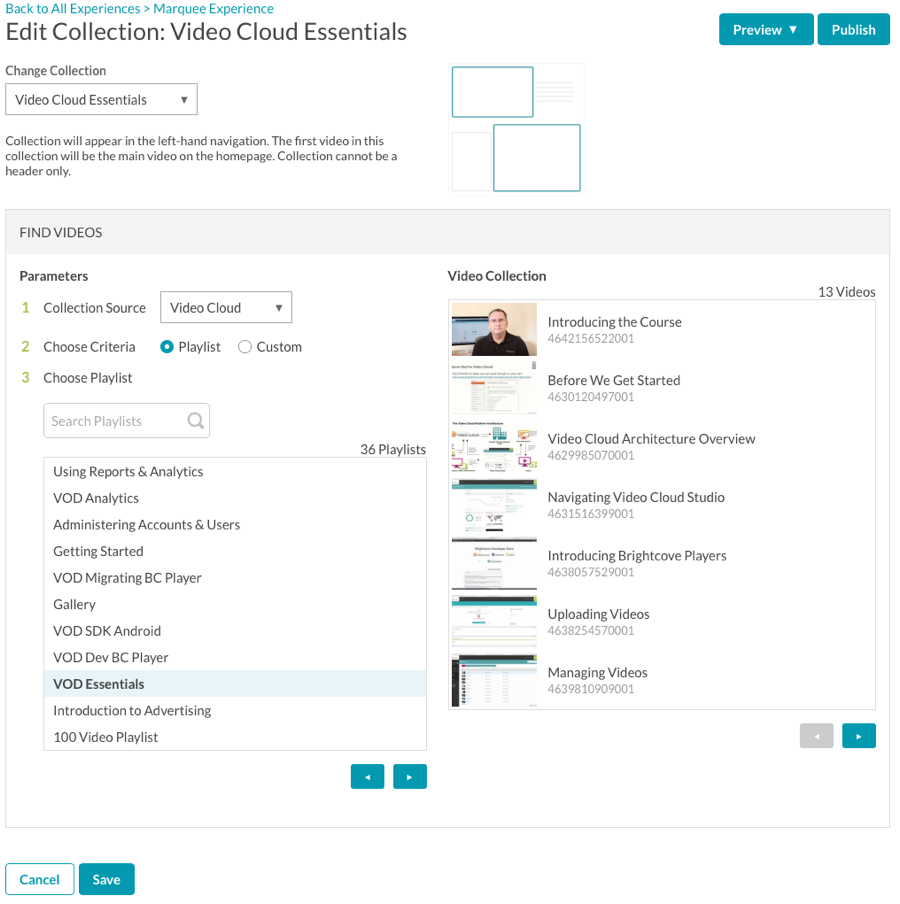Viewport: 900px width, 904px height.
Task: Click the Introducing the Course video thumbnail
Action: click(494, 329)
